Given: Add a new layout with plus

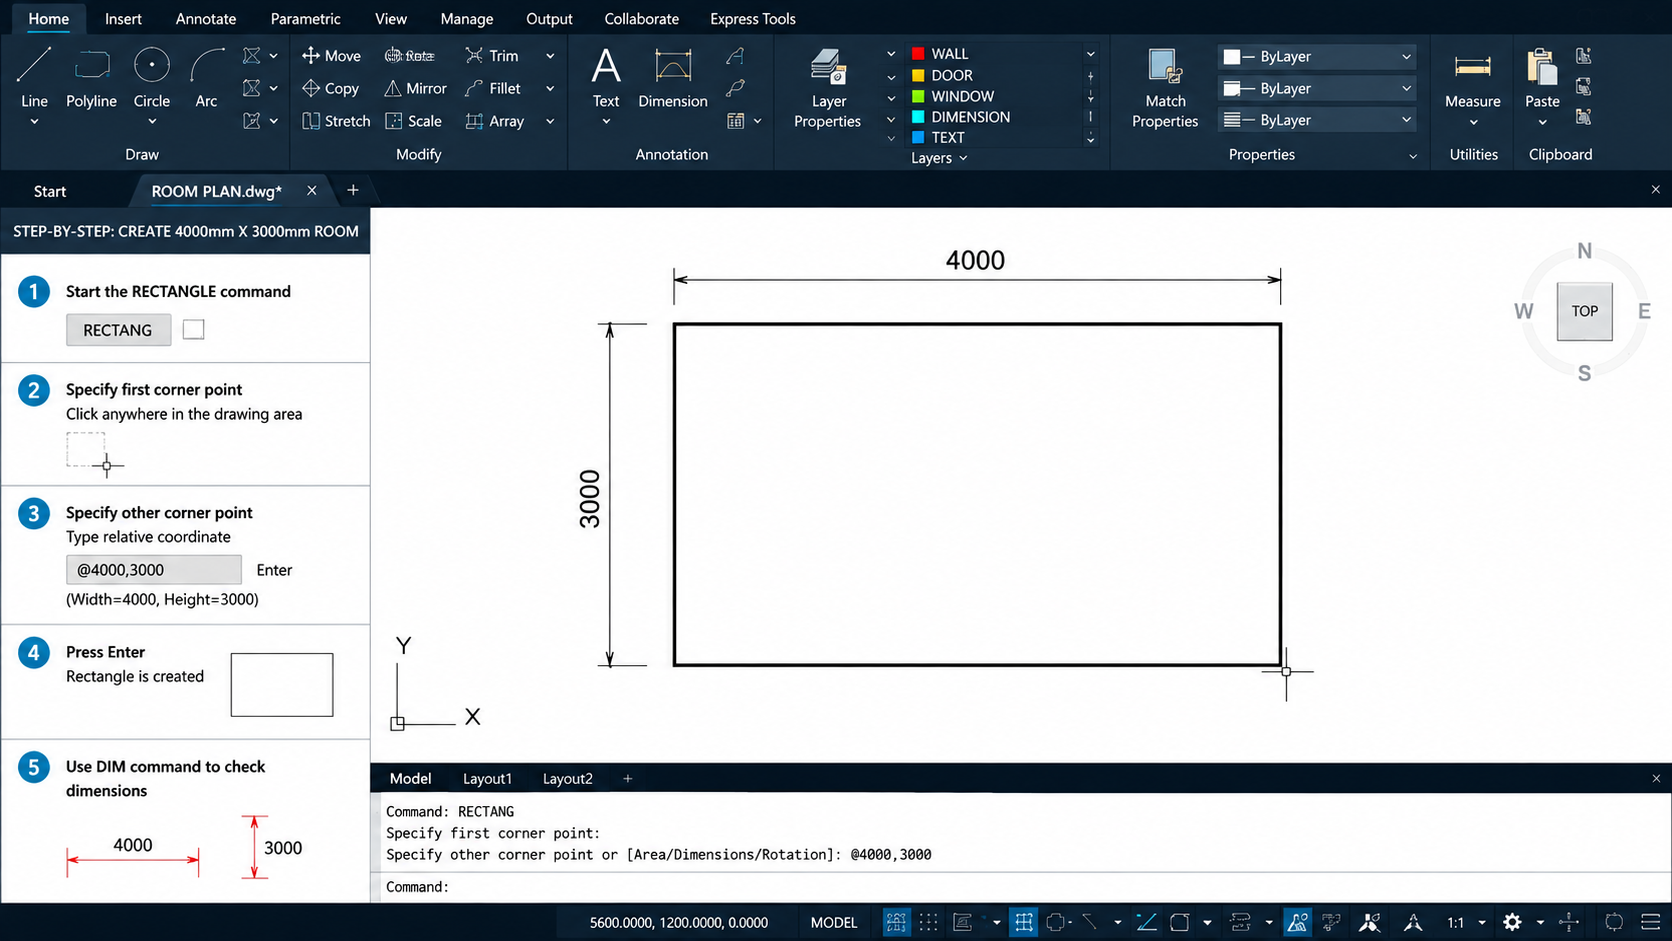Looking at the screenshot, I should click(628, 778).
